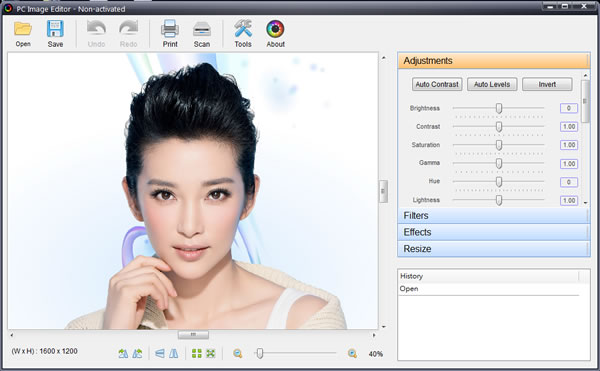Click the Gamma slider handle
600x371 pixels.
tap(499, 163)
